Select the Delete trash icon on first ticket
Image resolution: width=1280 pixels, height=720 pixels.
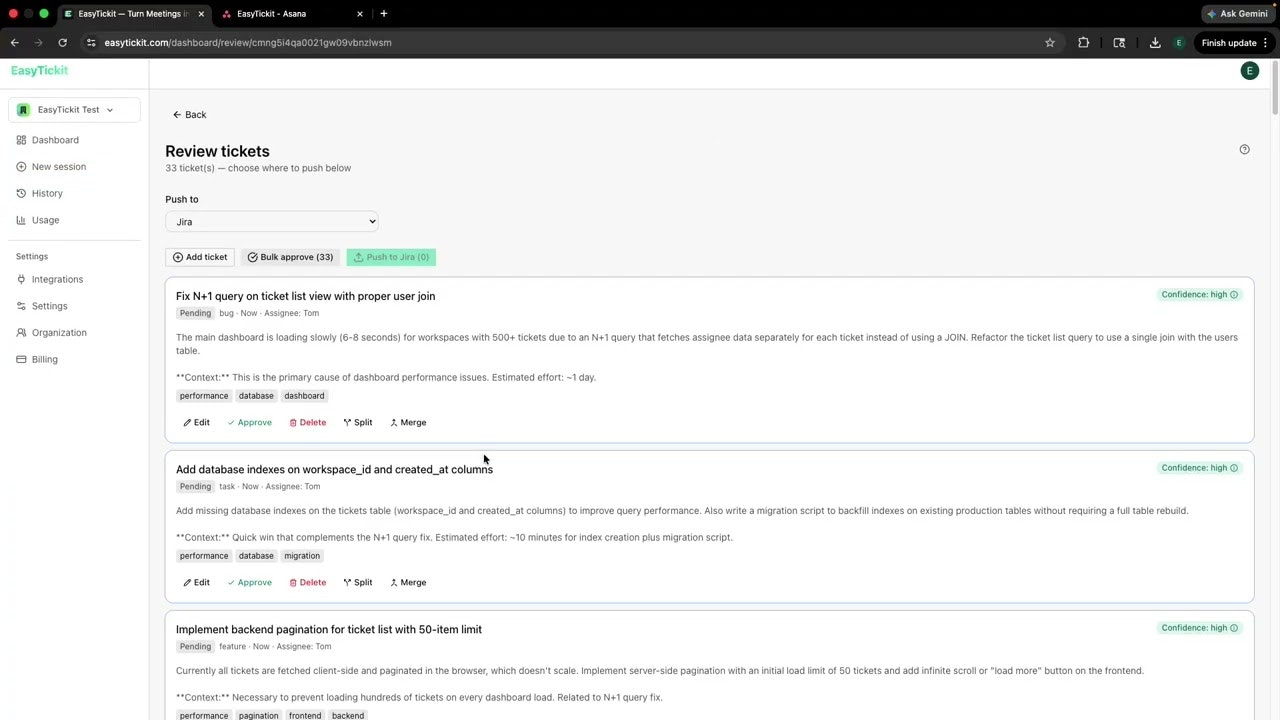tap(294, 422)
